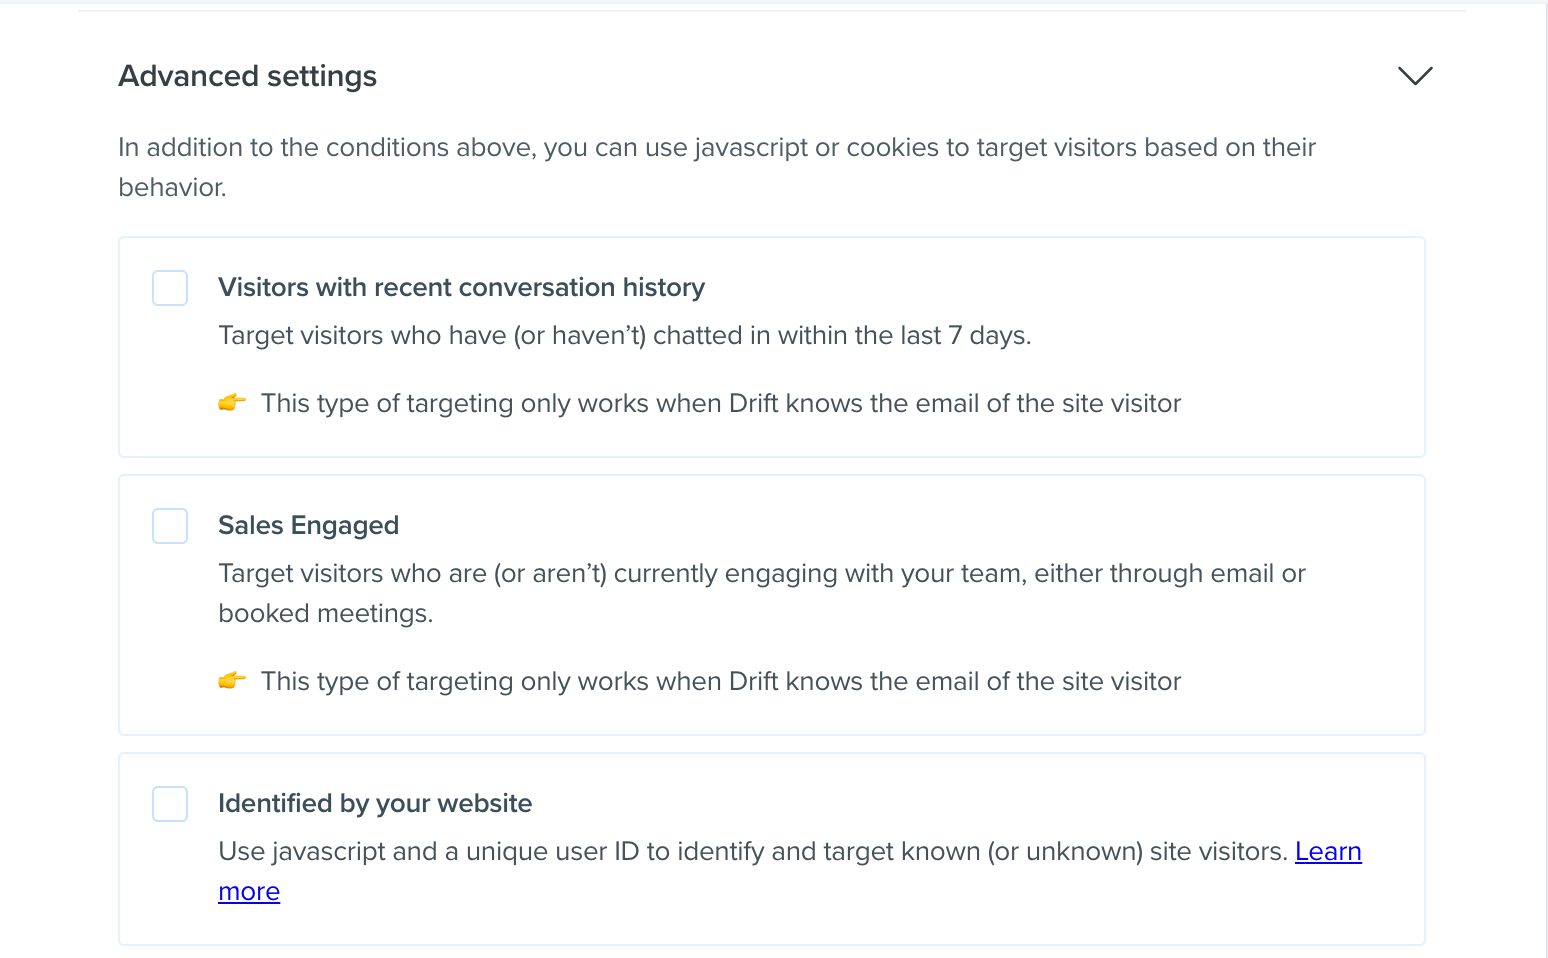Select the 'Identified by your website' title
Screen dimensions: 1548x958
pyautogui.click(x=375, y=804)
